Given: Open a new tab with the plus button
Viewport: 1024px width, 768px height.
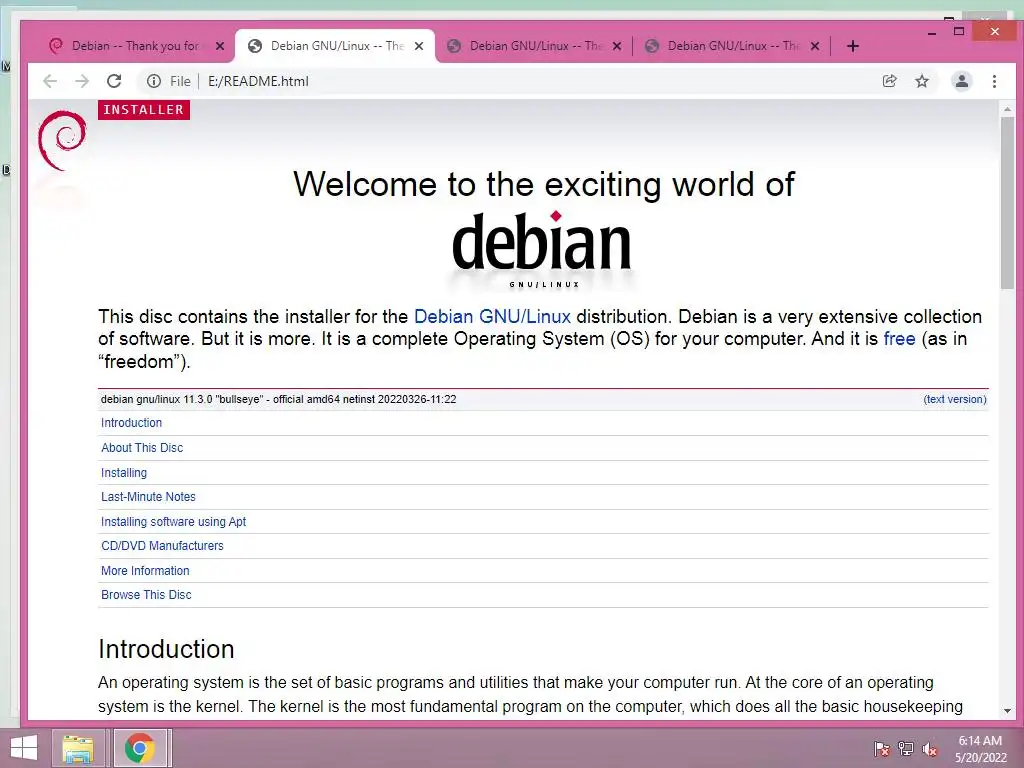Looking at the screenshot, I should 852,46.
